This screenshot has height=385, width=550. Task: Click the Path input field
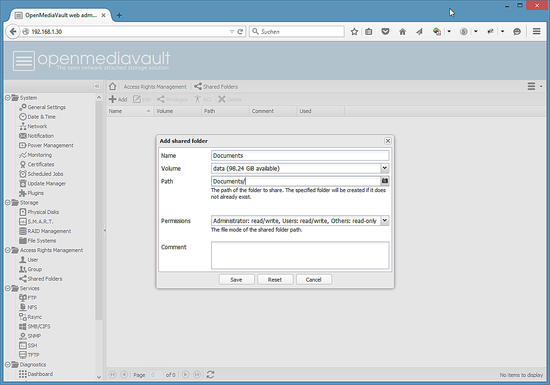click(296, 181)
